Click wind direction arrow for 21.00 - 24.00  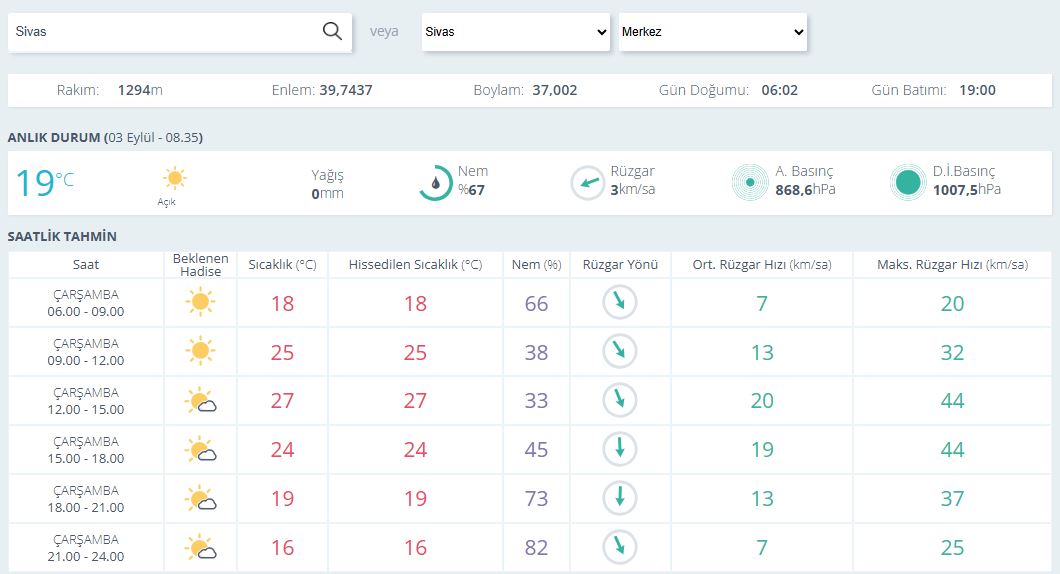coord(620,547)
